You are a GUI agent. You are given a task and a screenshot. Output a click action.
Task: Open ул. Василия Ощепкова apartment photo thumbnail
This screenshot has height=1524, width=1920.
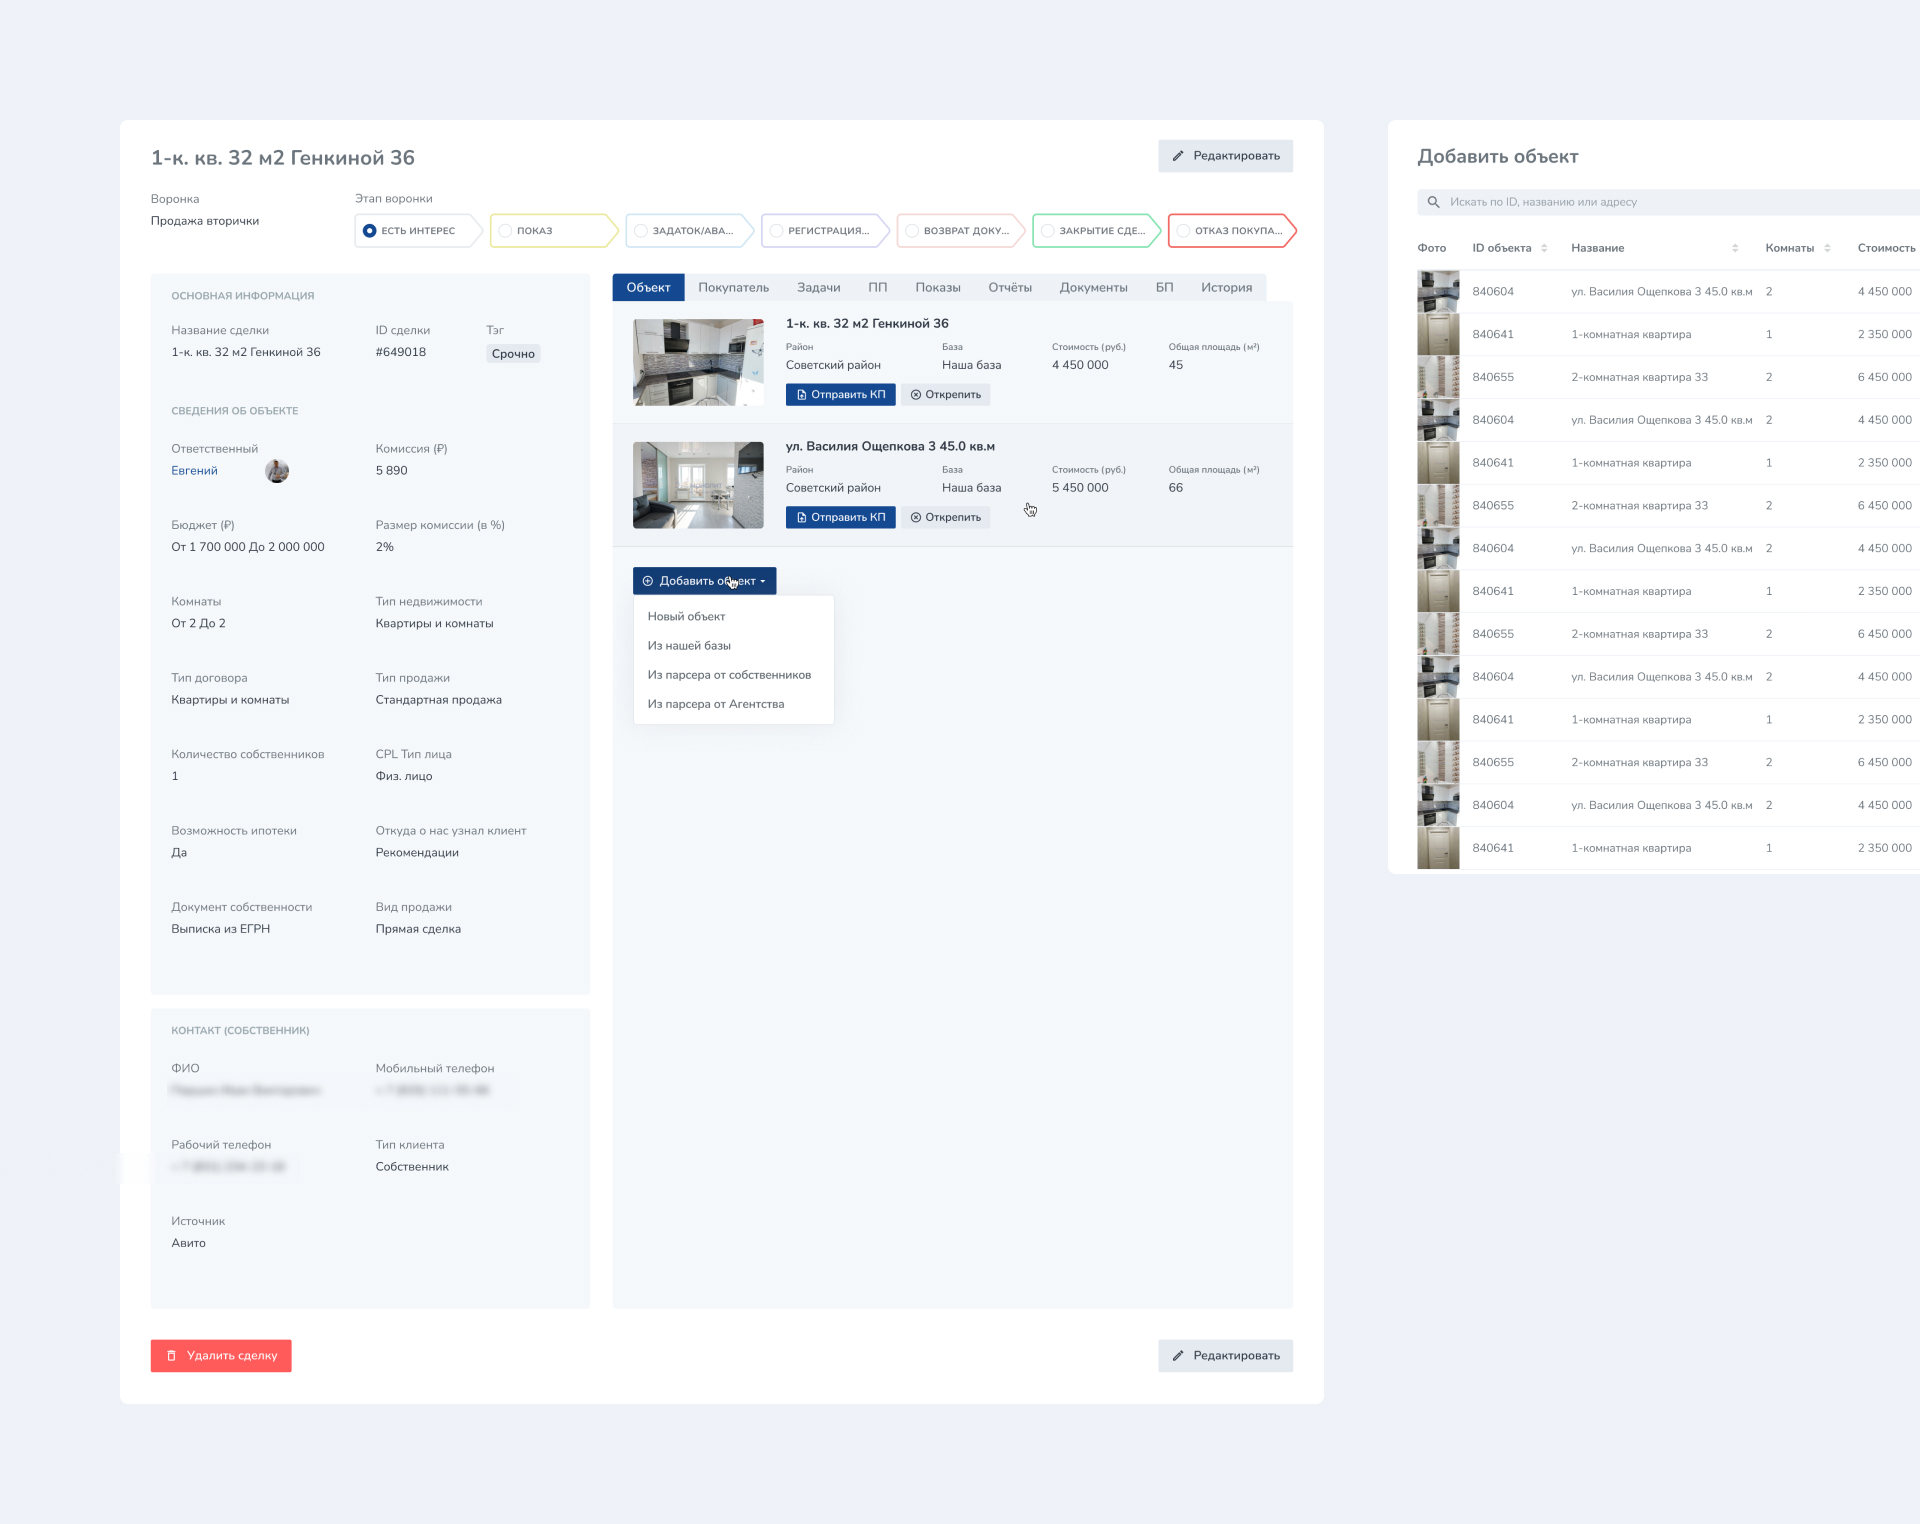[x=698, y=485]
